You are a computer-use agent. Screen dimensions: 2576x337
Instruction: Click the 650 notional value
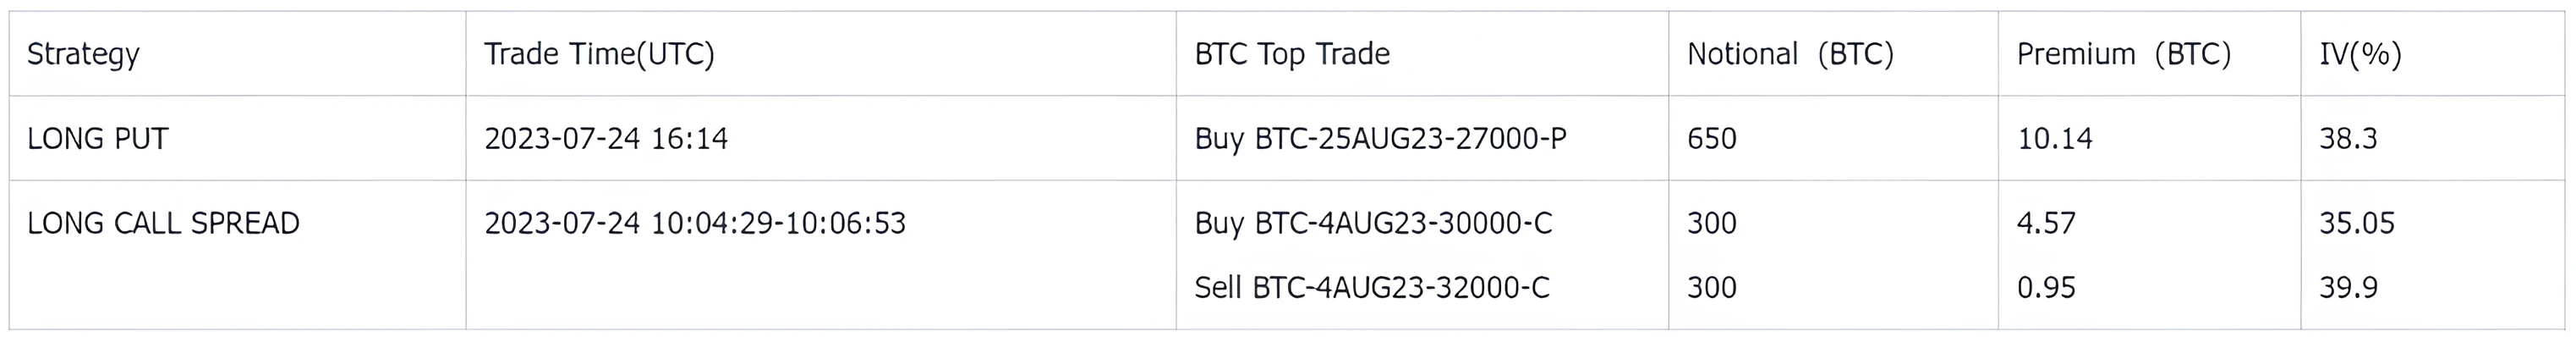1712,138
